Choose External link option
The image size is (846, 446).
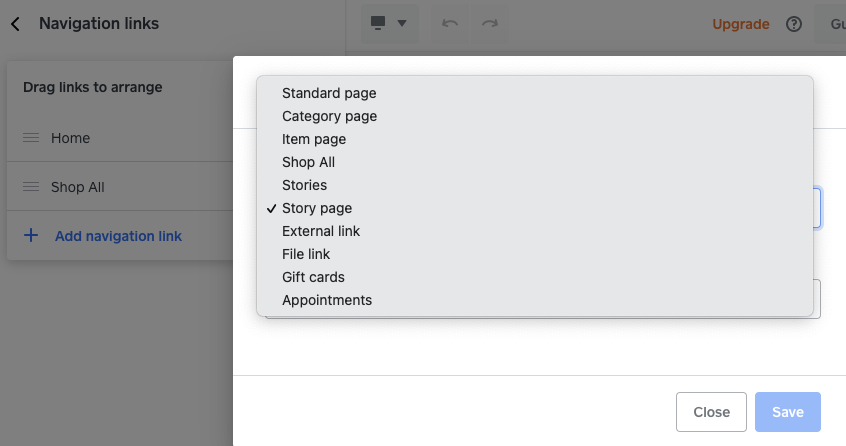click(321, 231)
